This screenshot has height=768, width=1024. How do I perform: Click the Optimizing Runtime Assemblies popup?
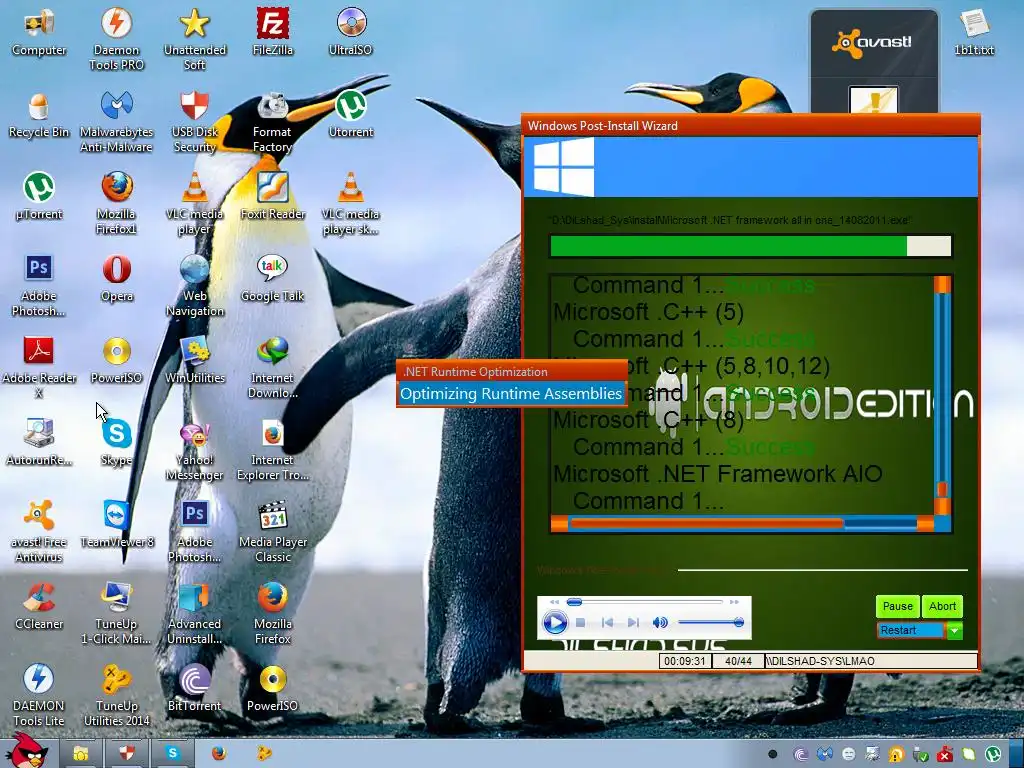[511, 394]
